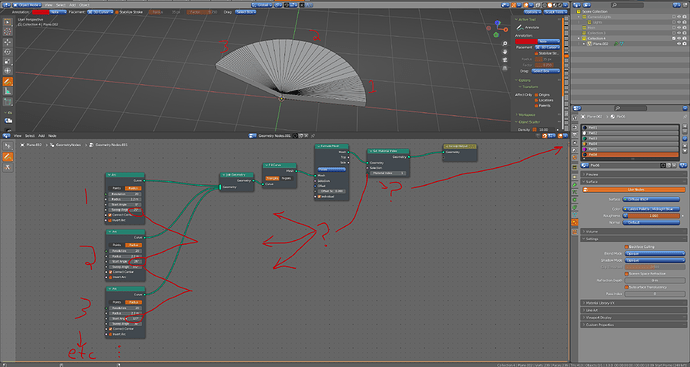Choose the Select Box tool
The width and height of the screenshot is (690, 367).
[x=7, y=22]
